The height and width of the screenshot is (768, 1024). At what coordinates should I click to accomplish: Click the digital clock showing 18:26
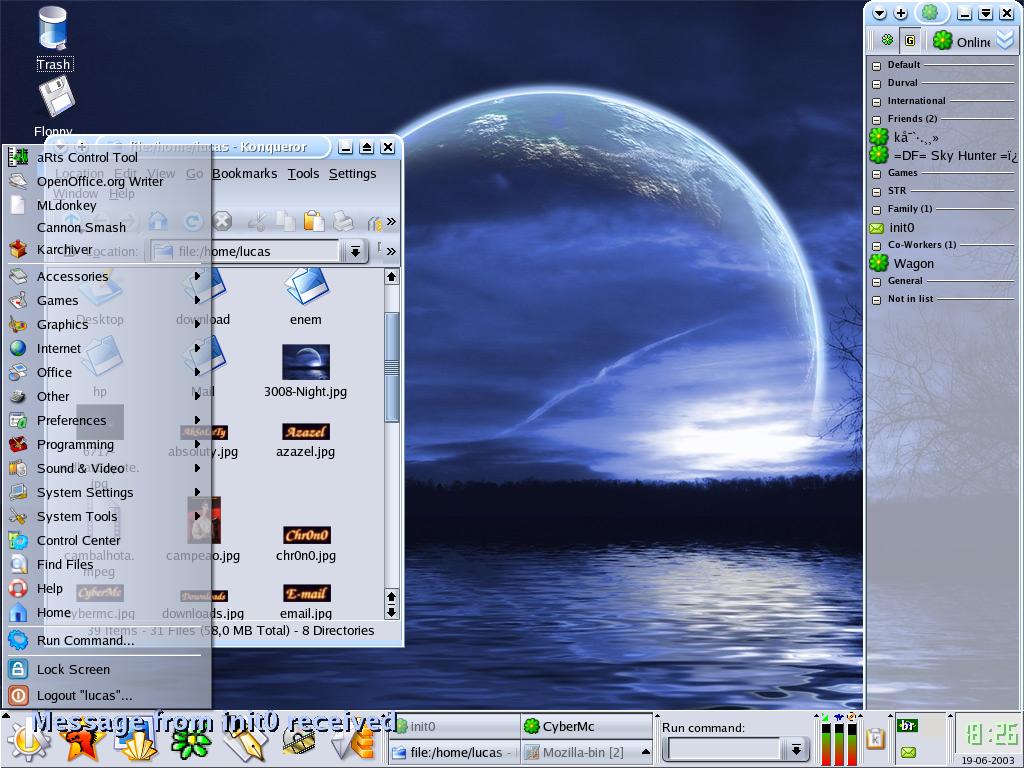[x=991, y=734]
